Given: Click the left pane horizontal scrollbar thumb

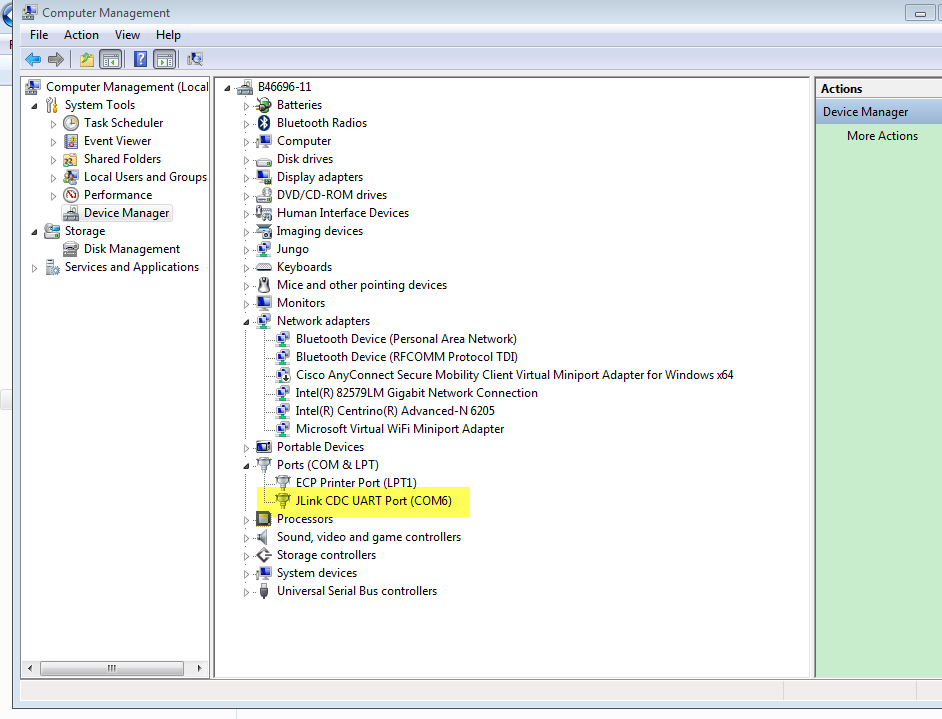Looking at the screenshot, I should tap(112, 668).
